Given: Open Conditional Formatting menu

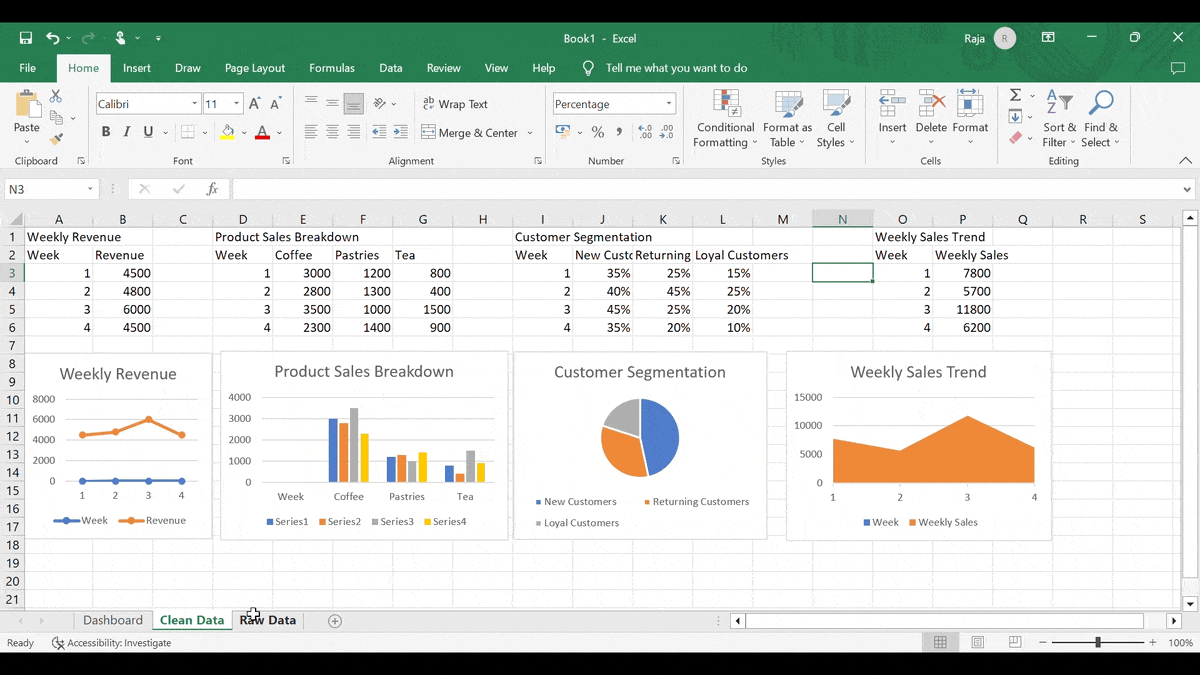Looking at the screenshot, I should click(x=725, y=120).
